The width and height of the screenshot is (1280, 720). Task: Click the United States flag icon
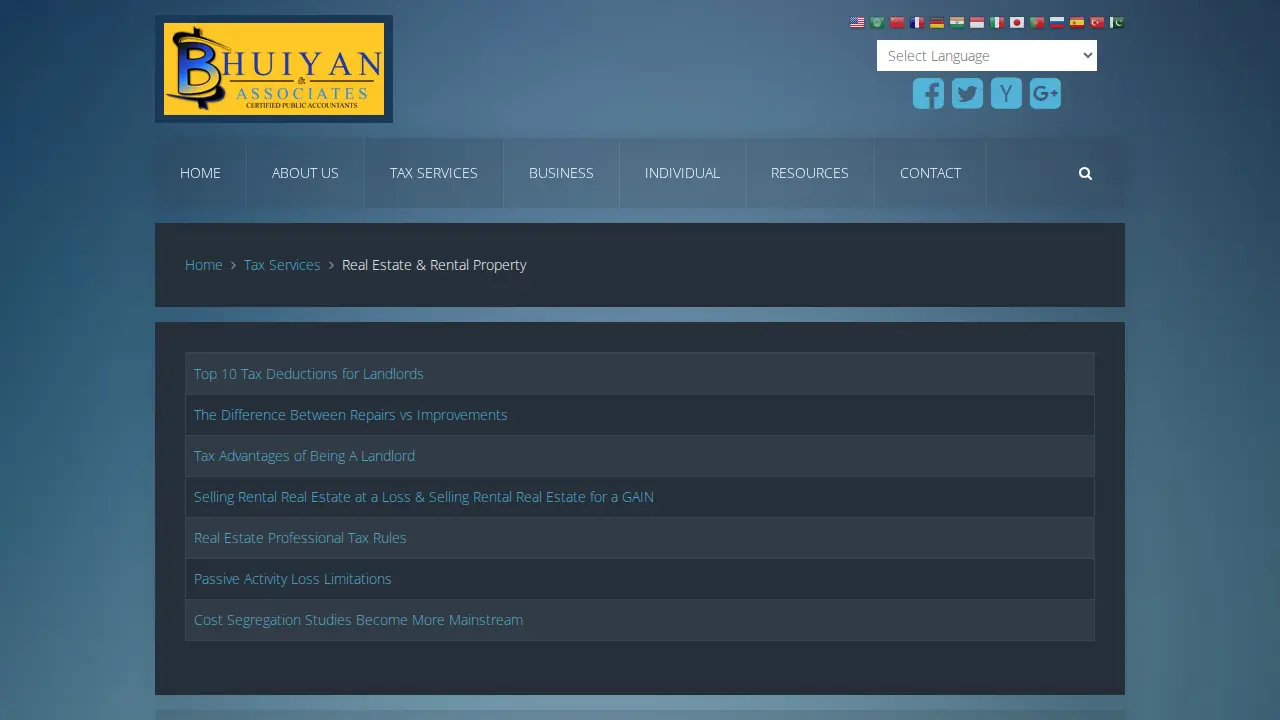857,22
